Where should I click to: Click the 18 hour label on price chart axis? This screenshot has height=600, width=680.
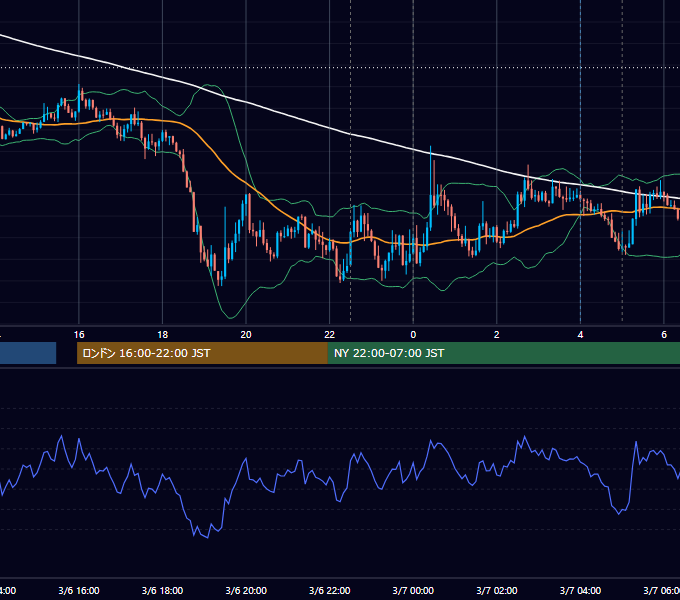pos(162,335)
